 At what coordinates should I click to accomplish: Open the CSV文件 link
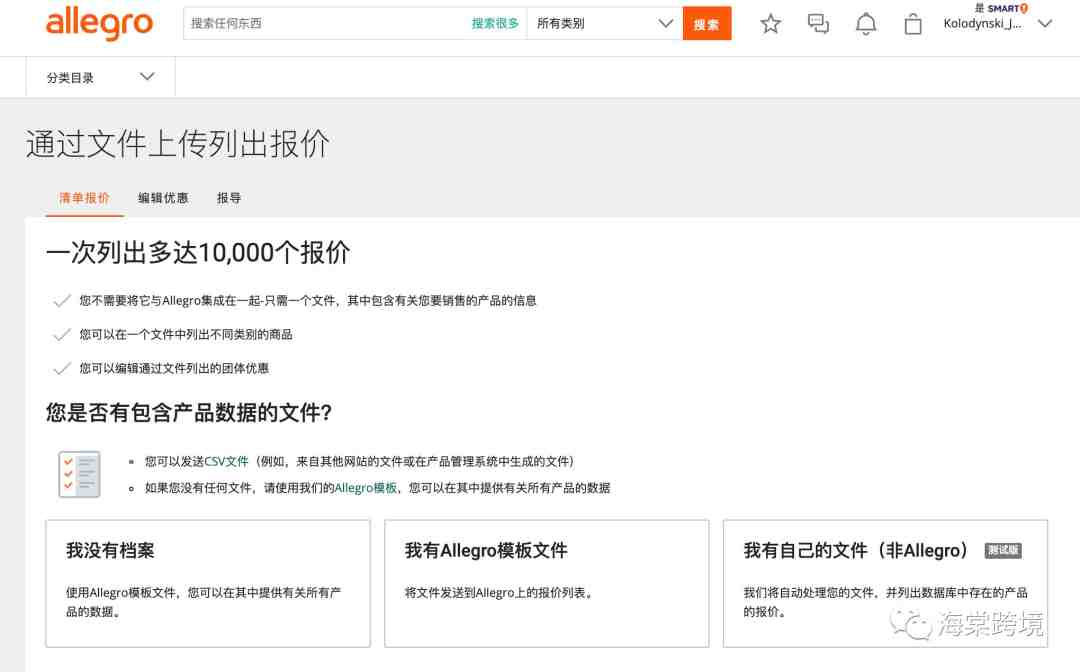(226, 461)
